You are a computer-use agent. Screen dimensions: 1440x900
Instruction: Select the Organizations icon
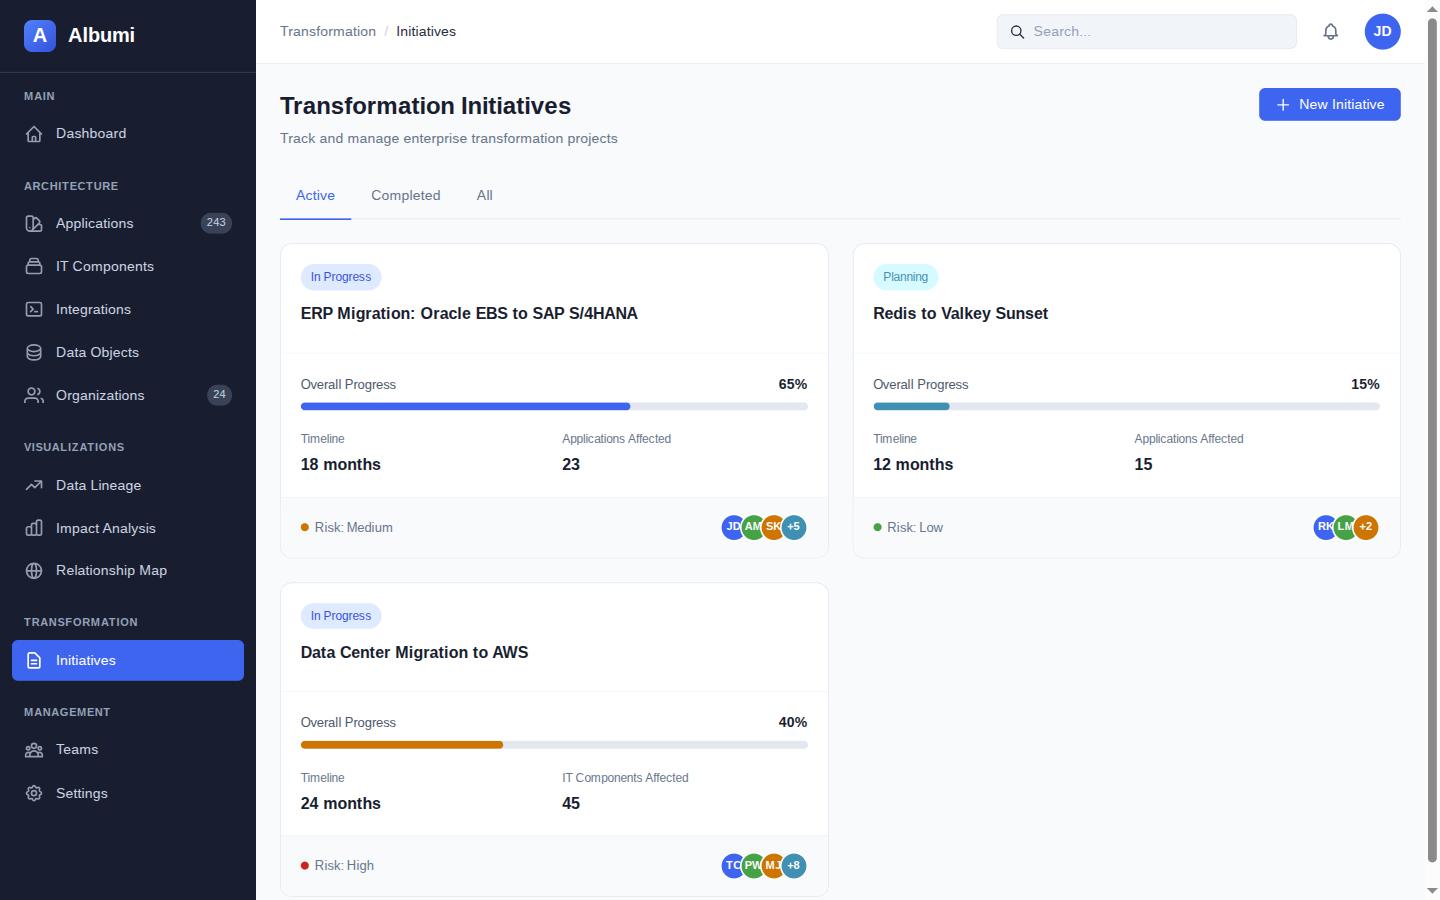pyautogui.click(x=33, y=395)
